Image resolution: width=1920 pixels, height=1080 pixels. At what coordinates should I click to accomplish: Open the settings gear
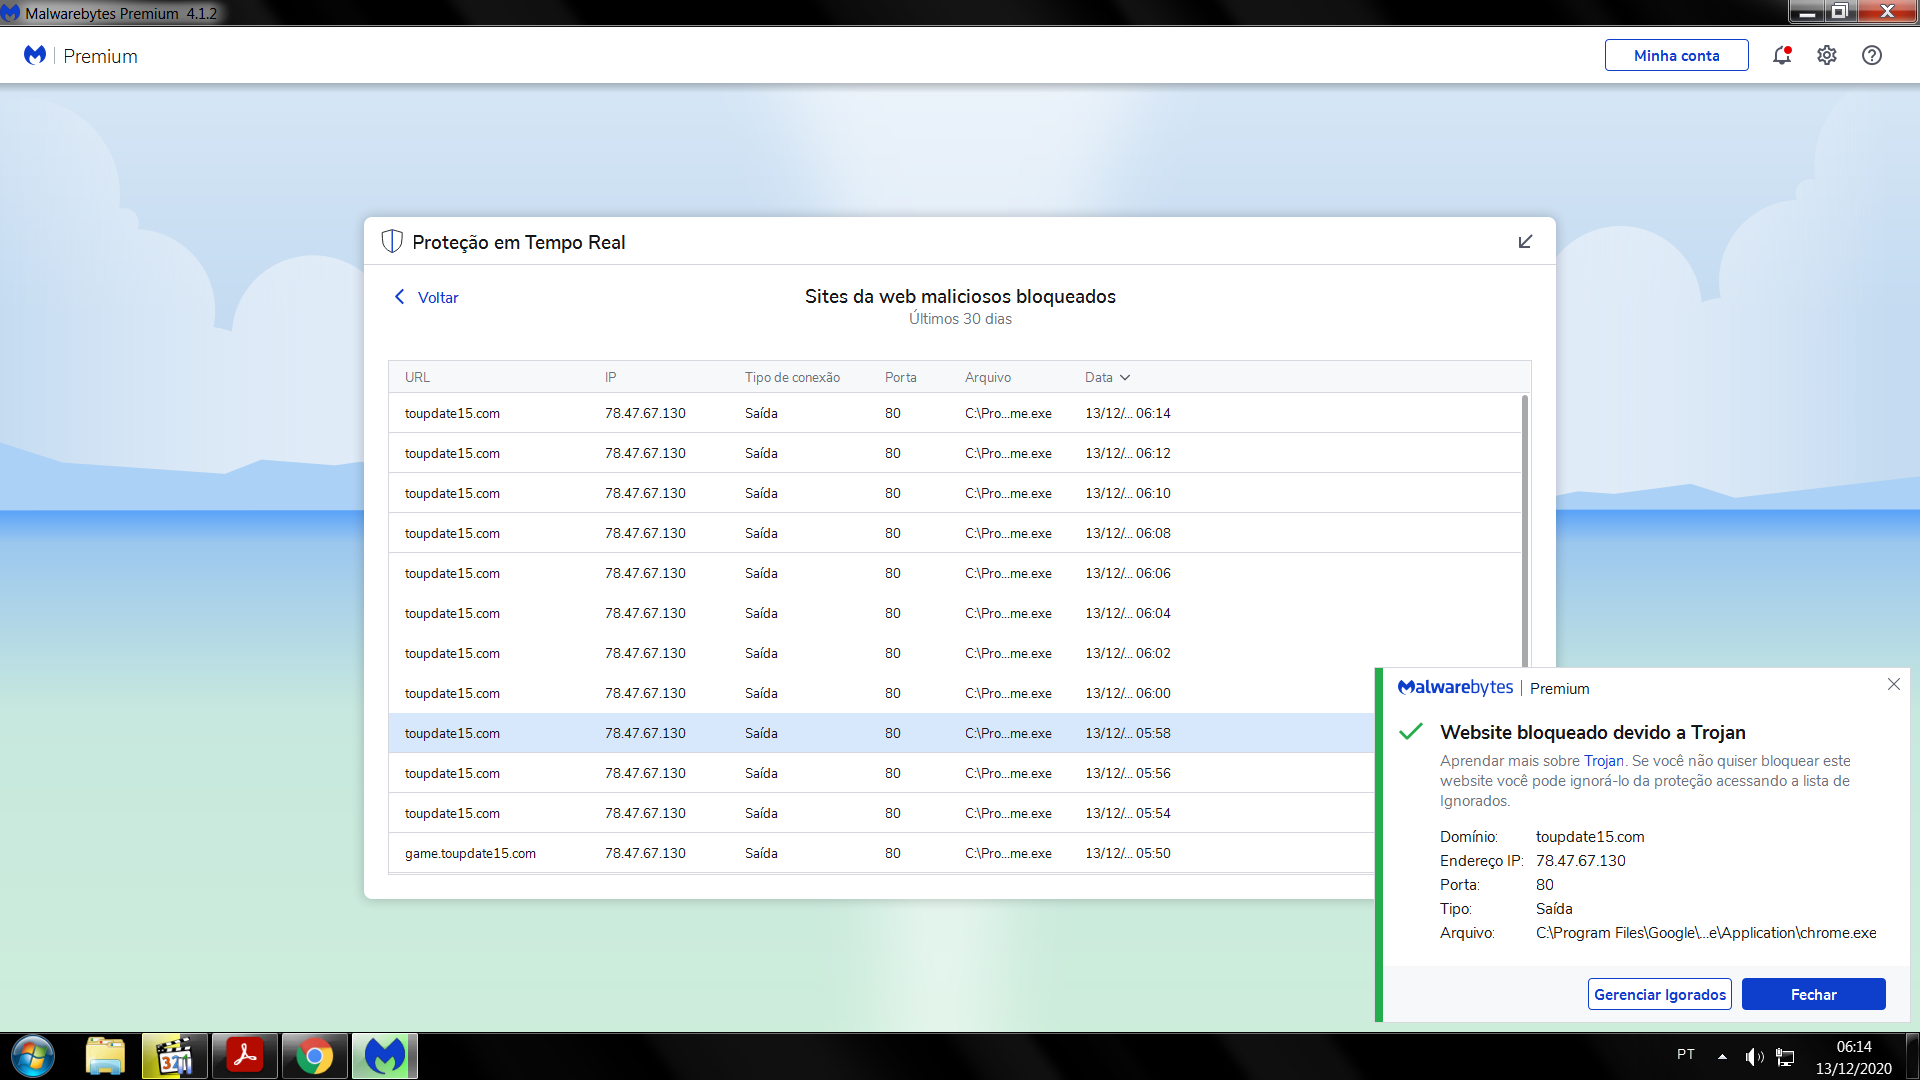tap(1827, 55)
